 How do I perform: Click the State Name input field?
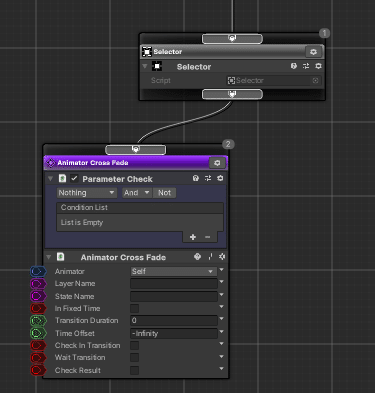[x=174, y=296]
